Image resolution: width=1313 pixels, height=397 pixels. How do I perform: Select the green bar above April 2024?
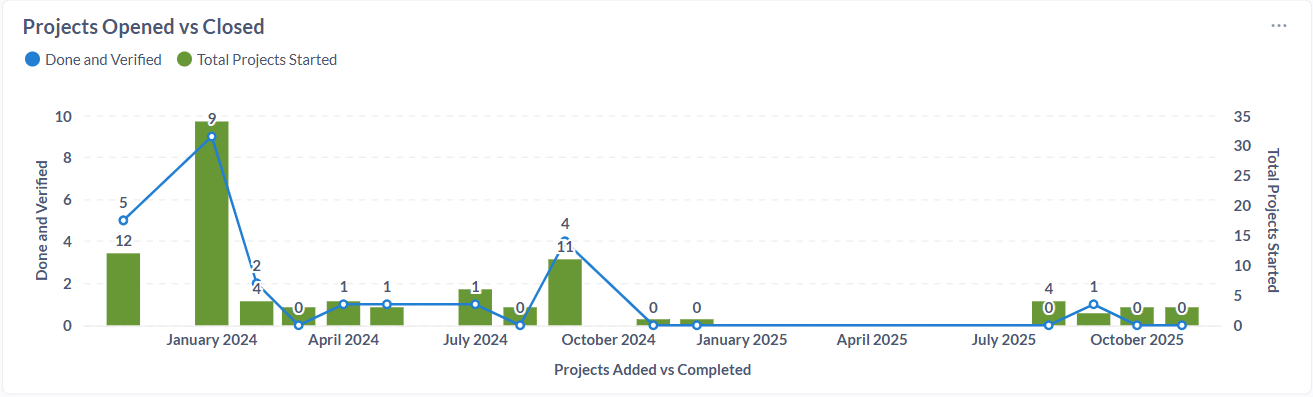click(x=343, y=313)
